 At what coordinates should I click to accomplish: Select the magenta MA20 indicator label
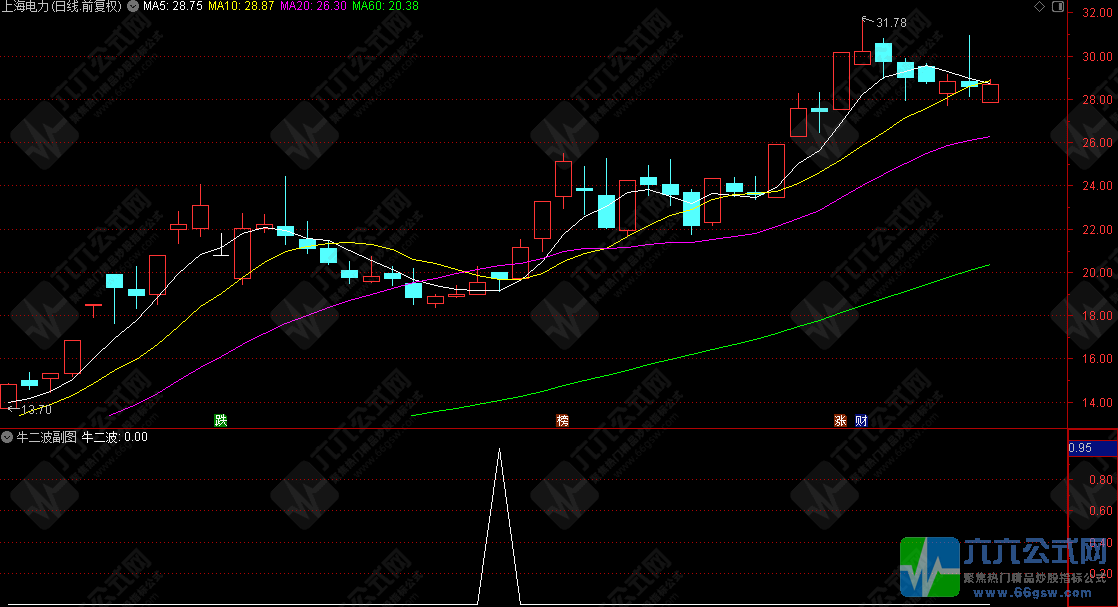click(313, 7)
